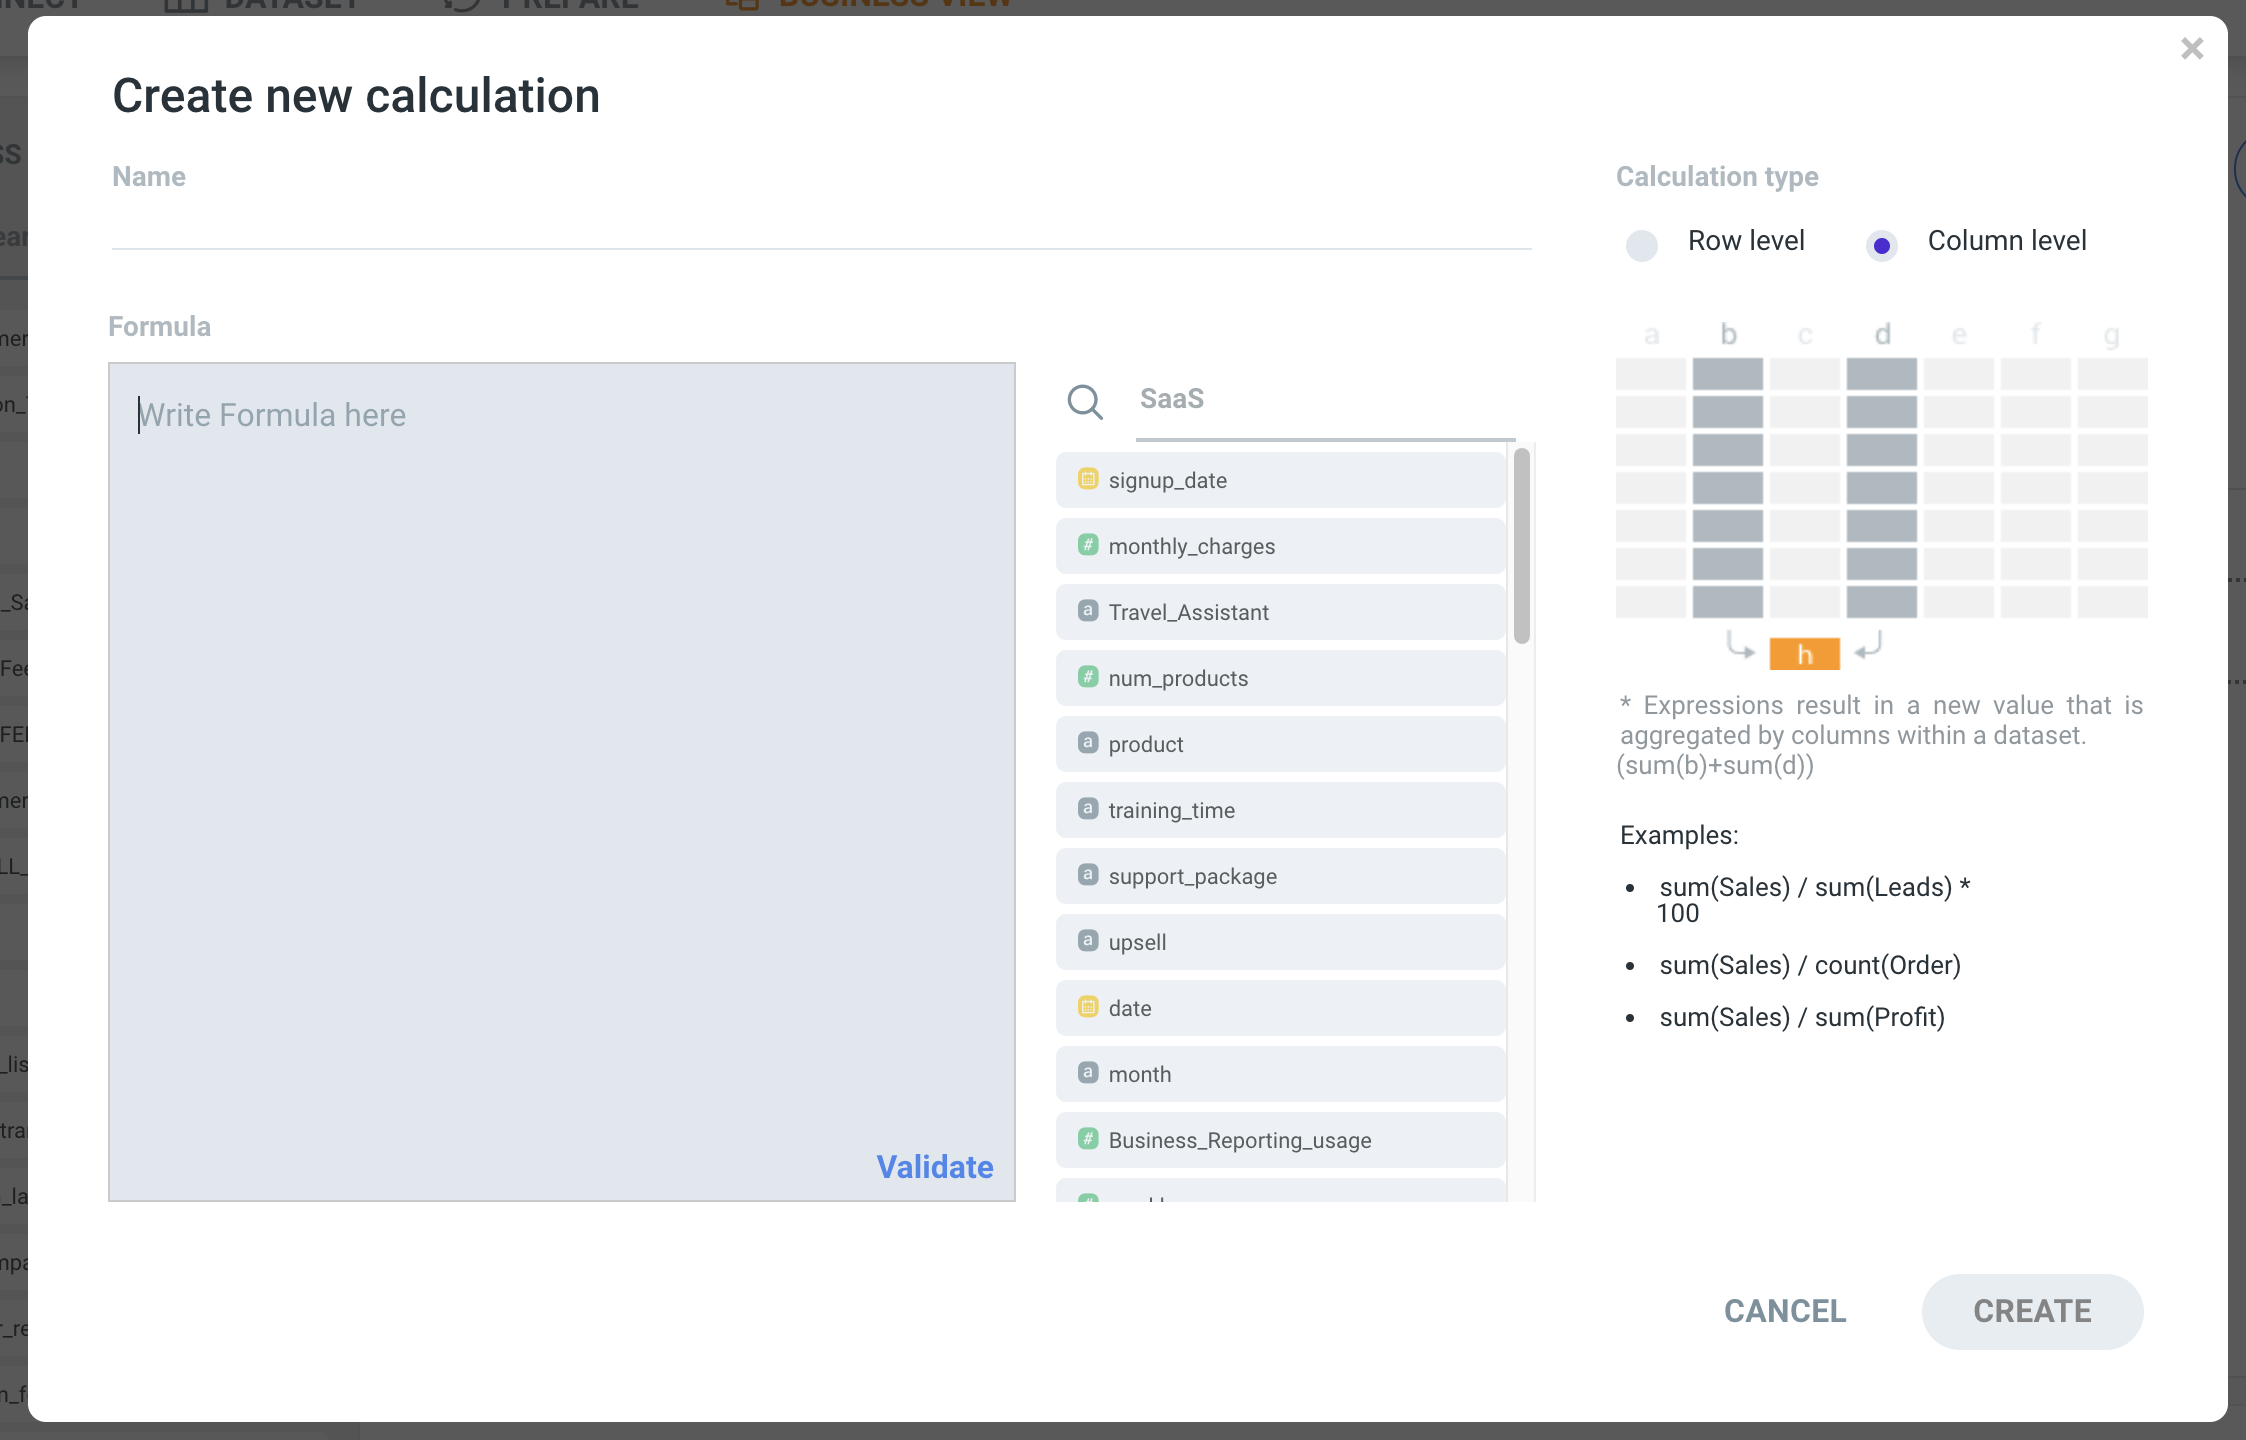The image size is (2246, 1440).
Task: Click the text icon beside month
Action: click(1088, 1073)
